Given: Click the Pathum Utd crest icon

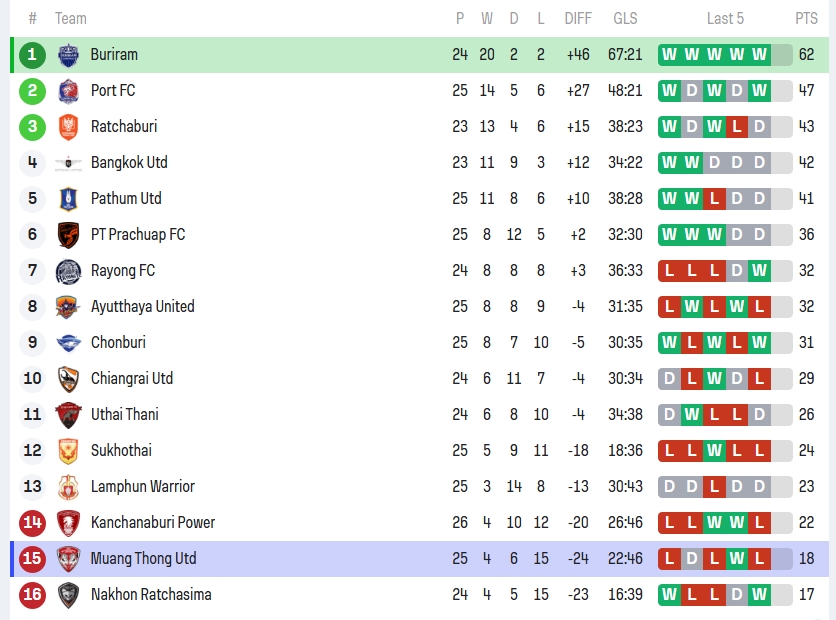Looking at the screenshot, I should coord(68,199).
